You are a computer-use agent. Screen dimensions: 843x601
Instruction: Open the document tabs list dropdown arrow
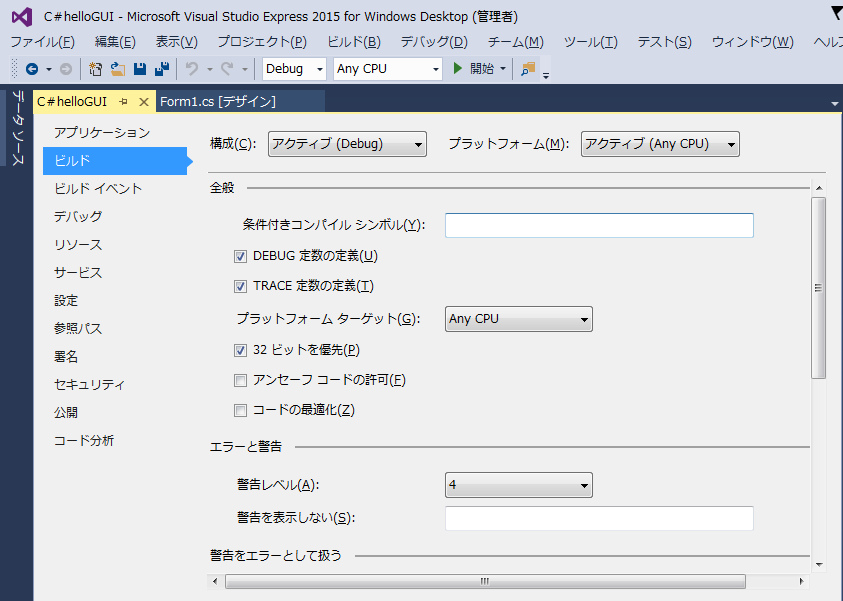coord(834,103)
